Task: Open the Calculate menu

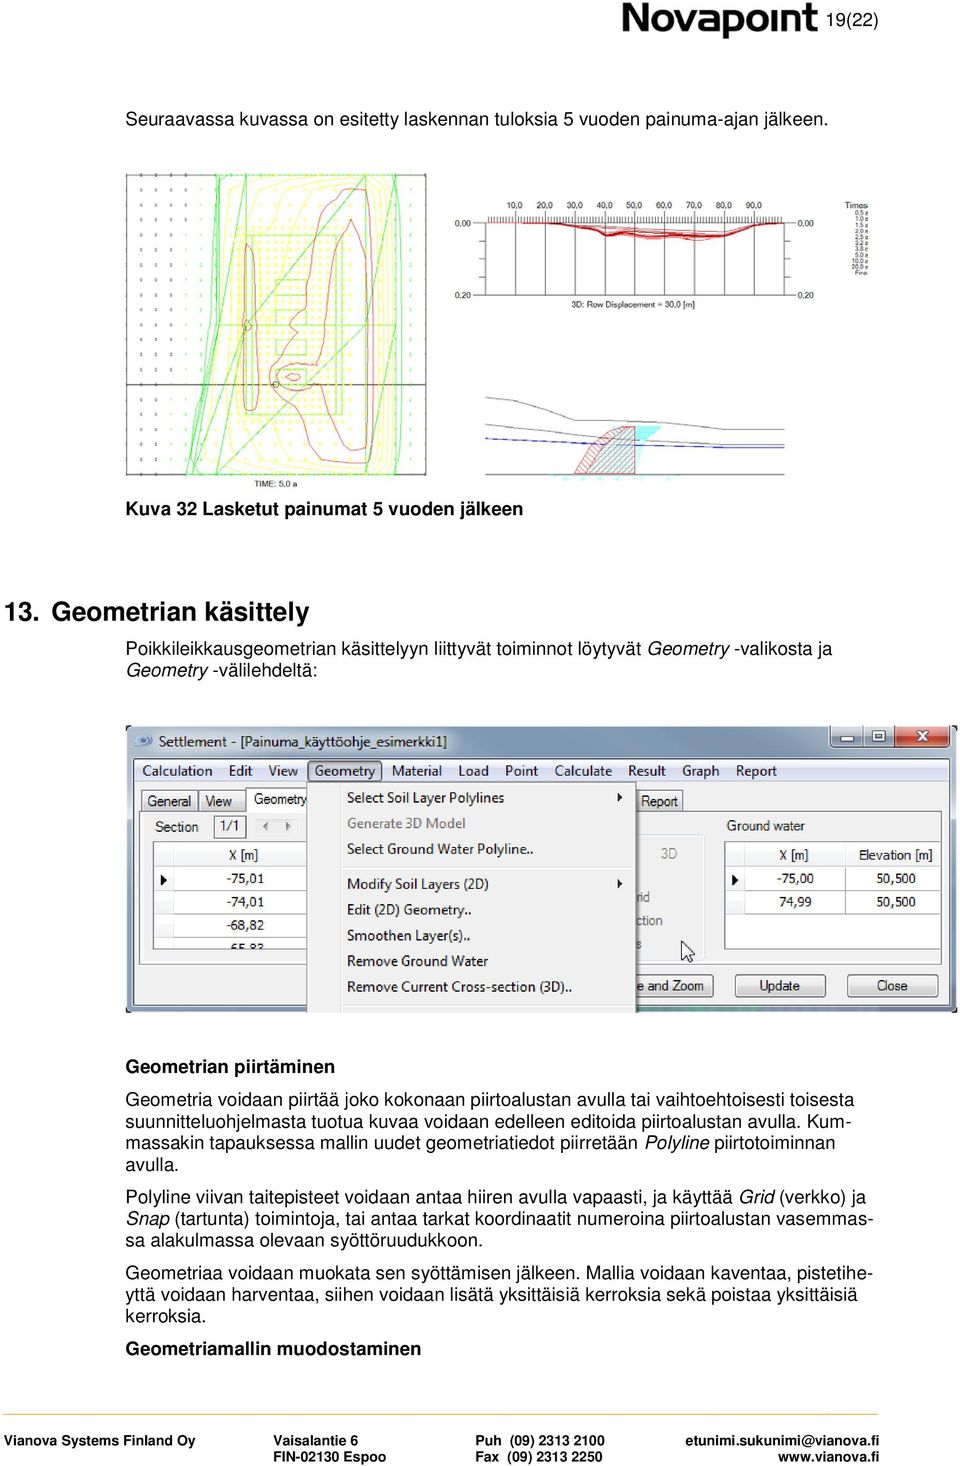Action: 583,771
